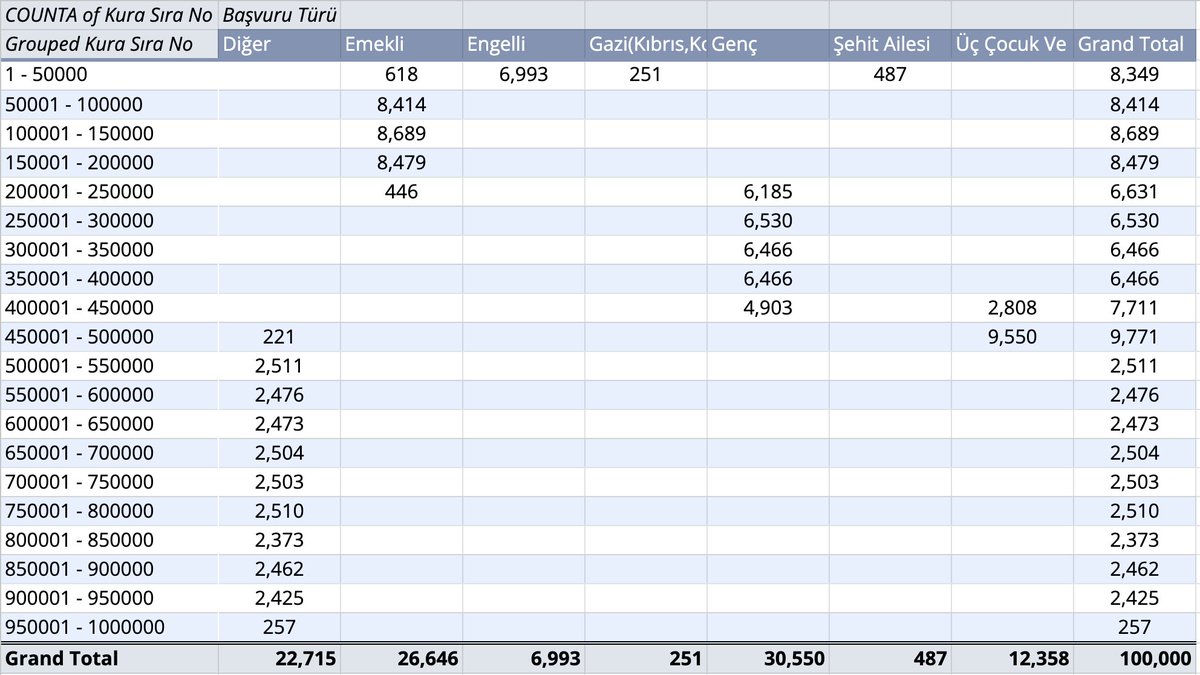Select row label '200001 - 250000'

pyautogui.click(x=109, y=191)
